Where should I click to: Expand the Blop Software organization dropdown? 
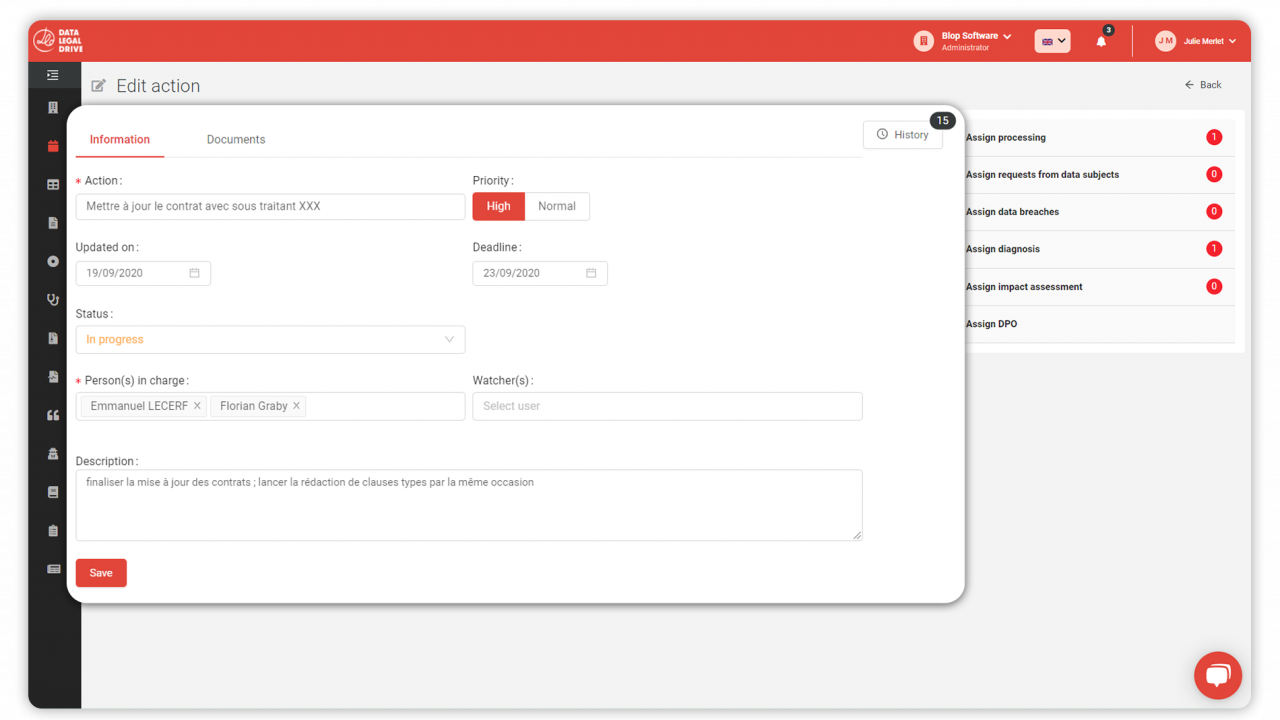[1007, 36]
